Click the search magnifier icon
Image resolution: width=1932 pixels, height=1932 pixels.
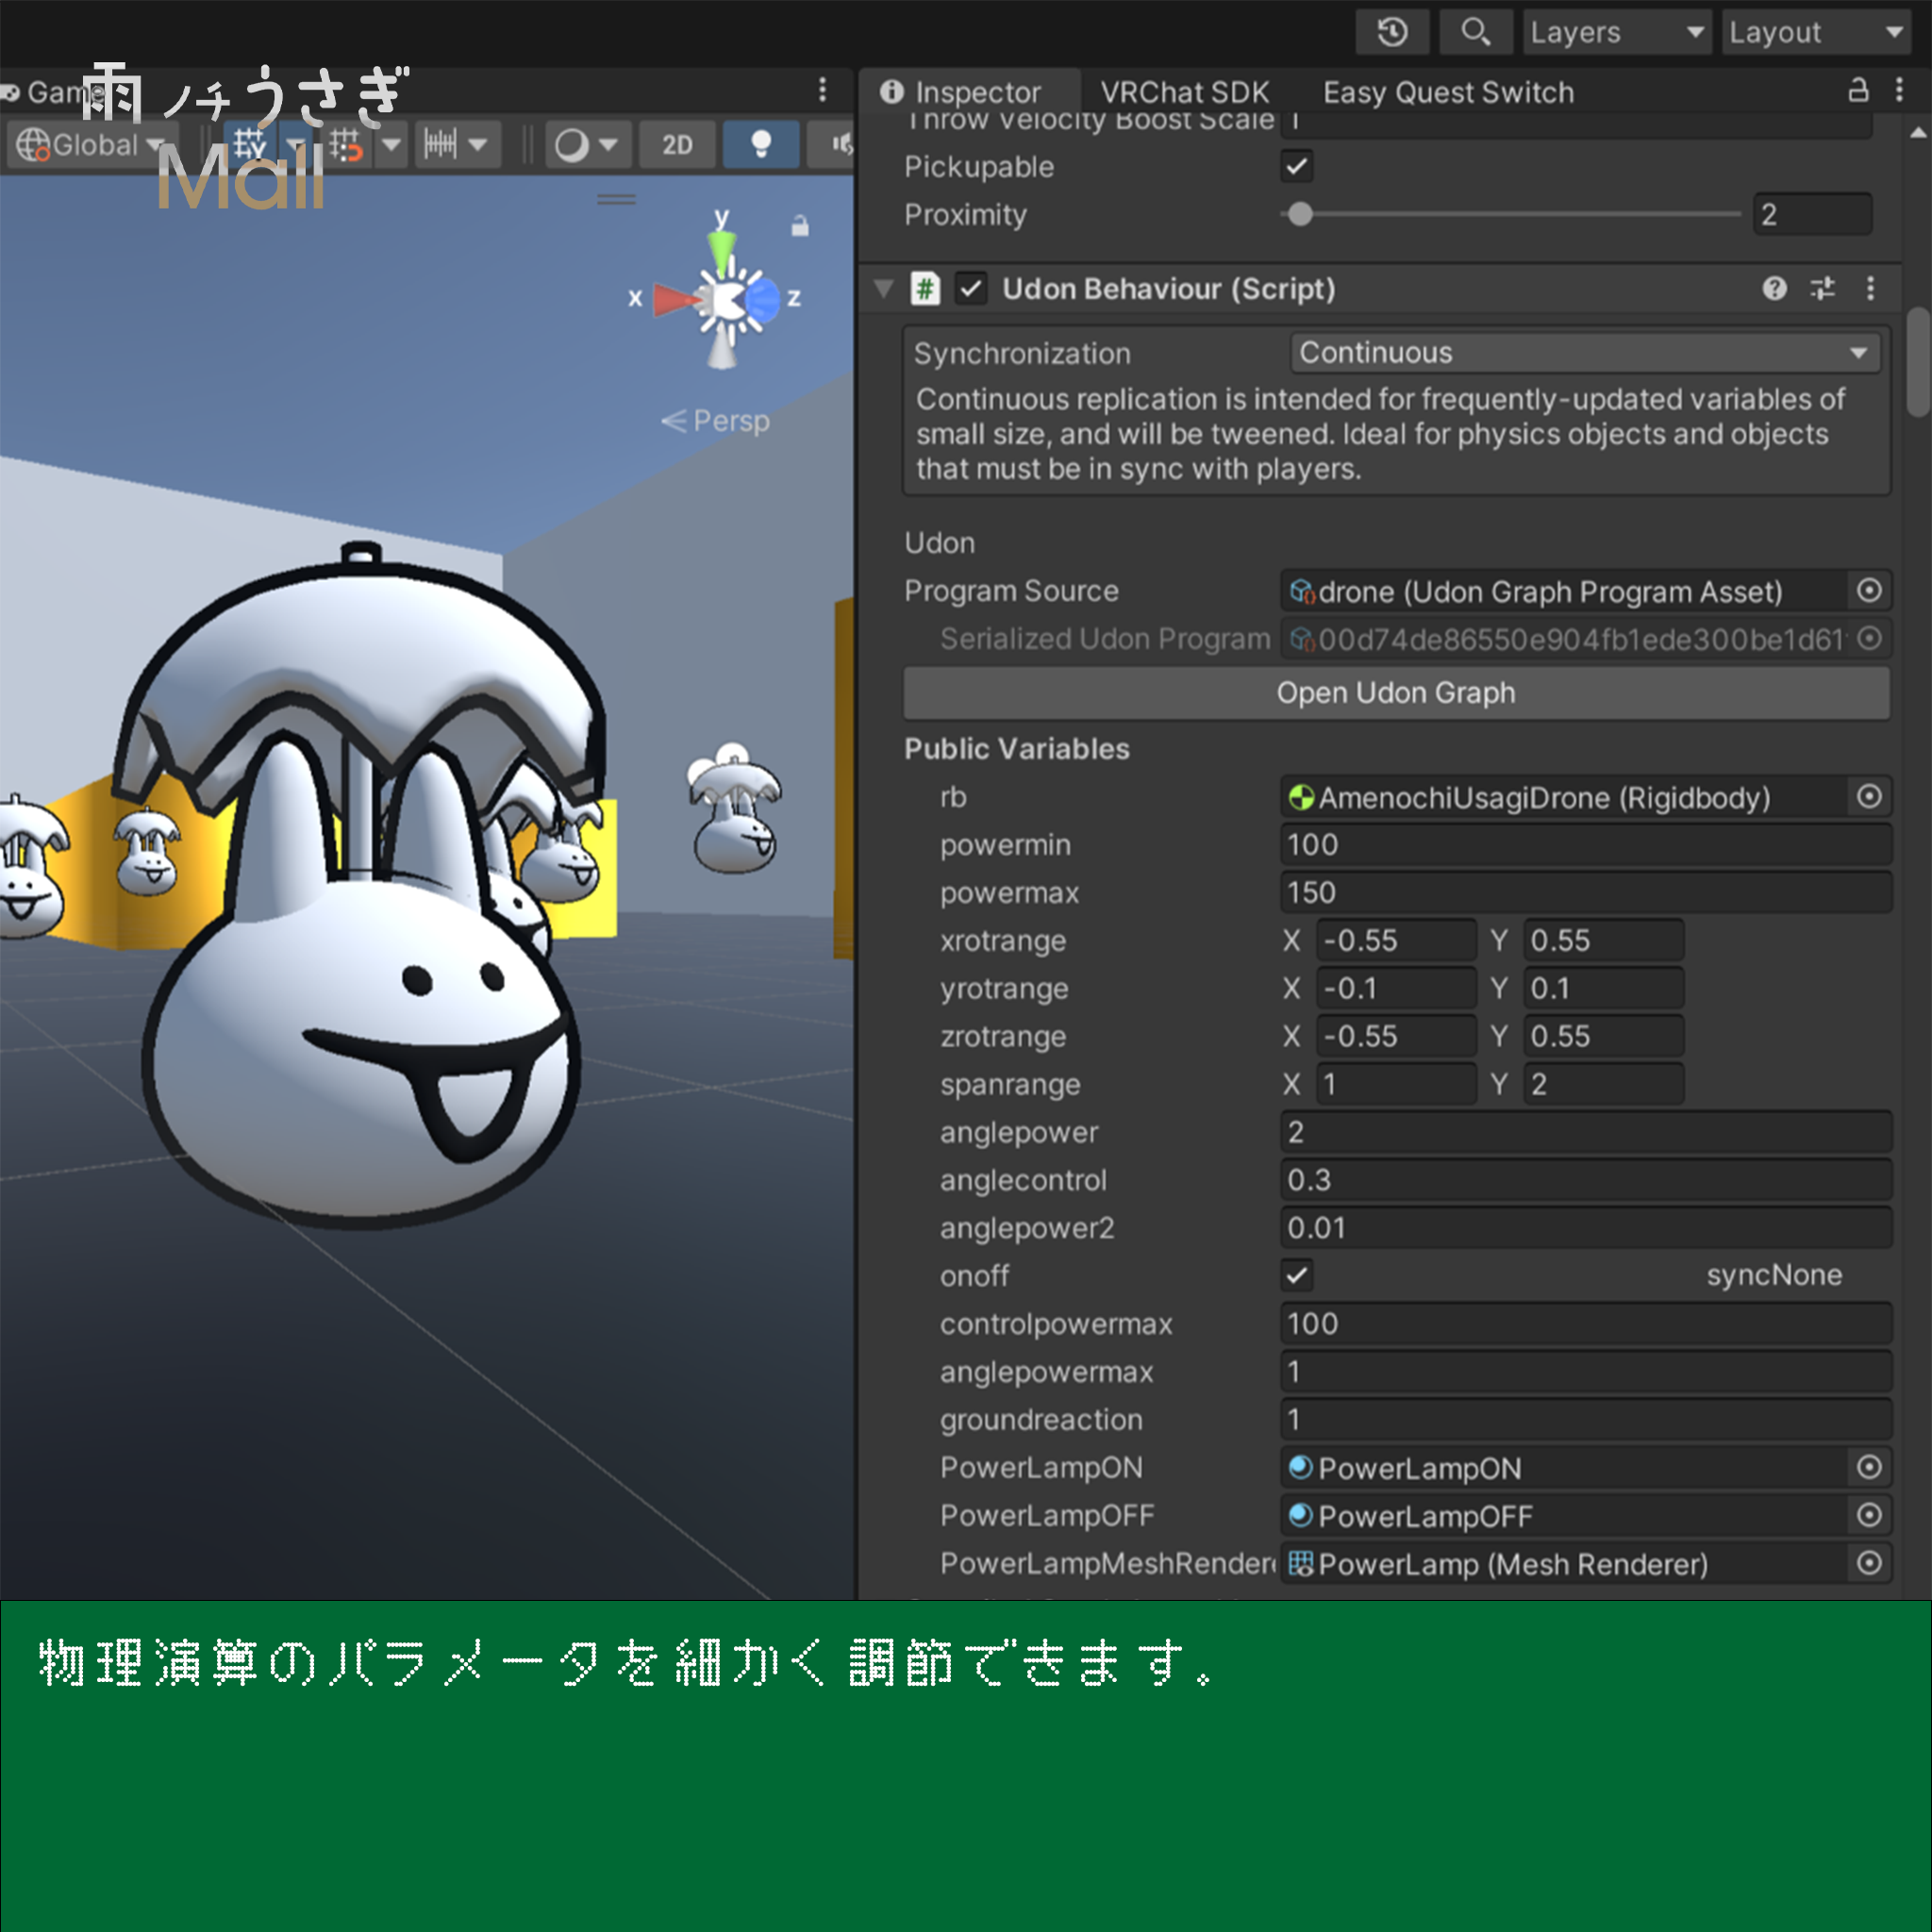[x=1474, y=33]
